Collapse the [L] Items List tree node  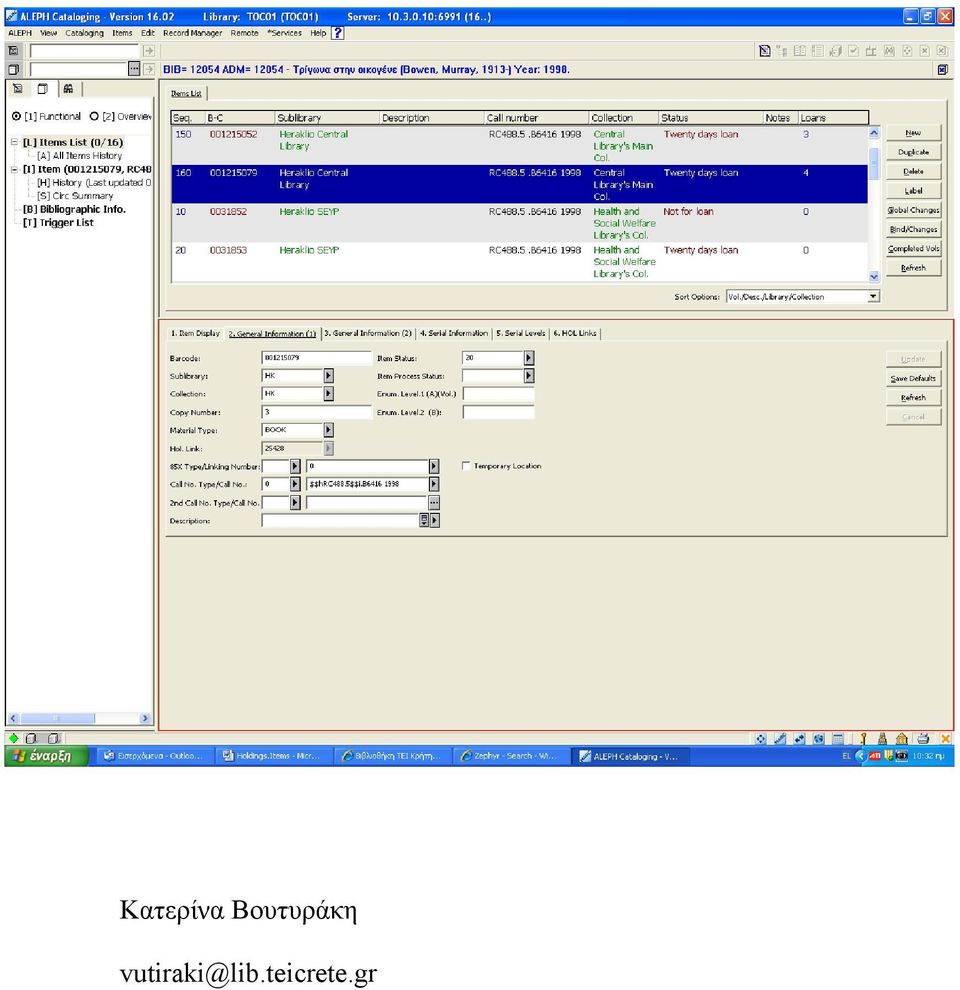pos(15,142)
